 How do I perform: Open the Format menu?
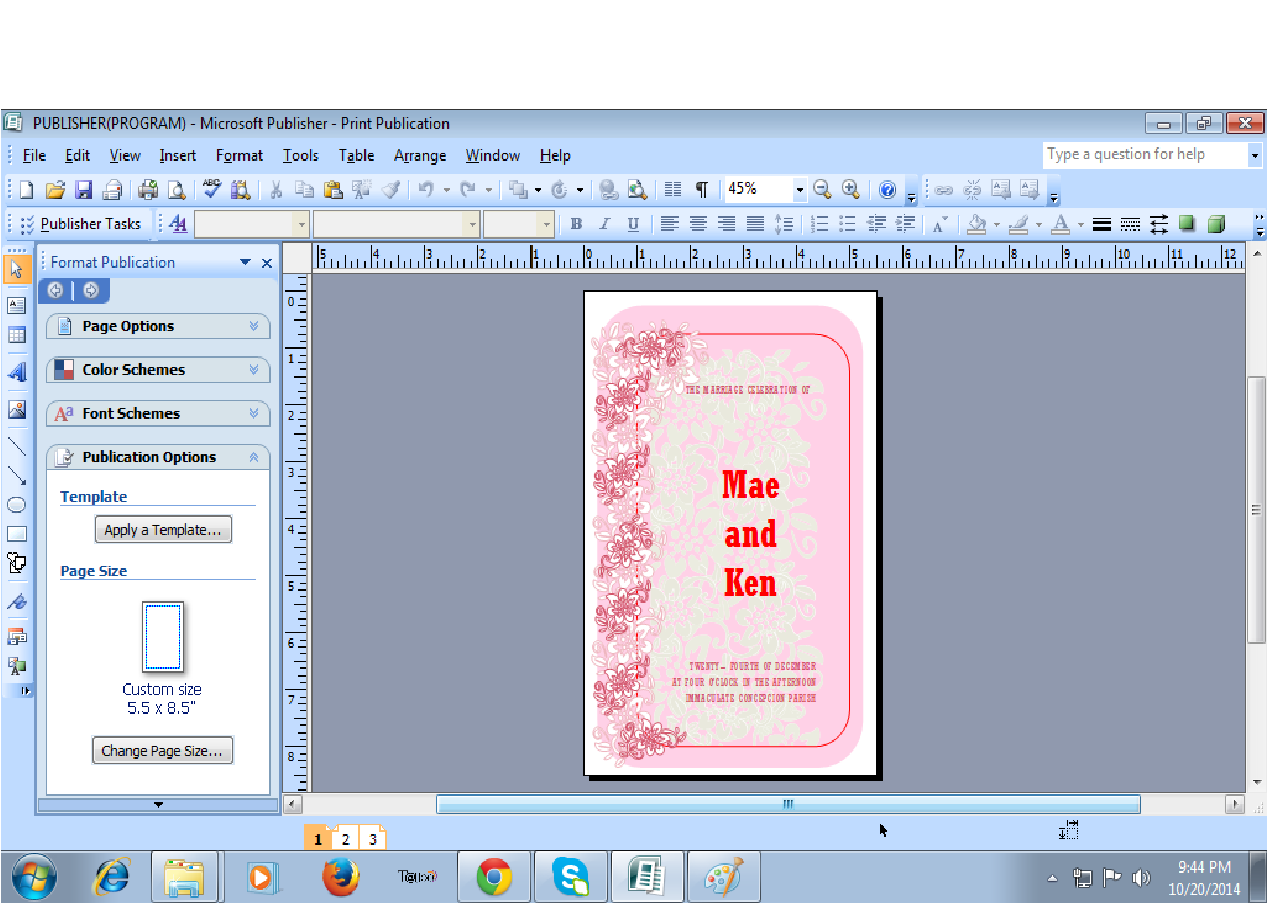(x=239, y=156)
